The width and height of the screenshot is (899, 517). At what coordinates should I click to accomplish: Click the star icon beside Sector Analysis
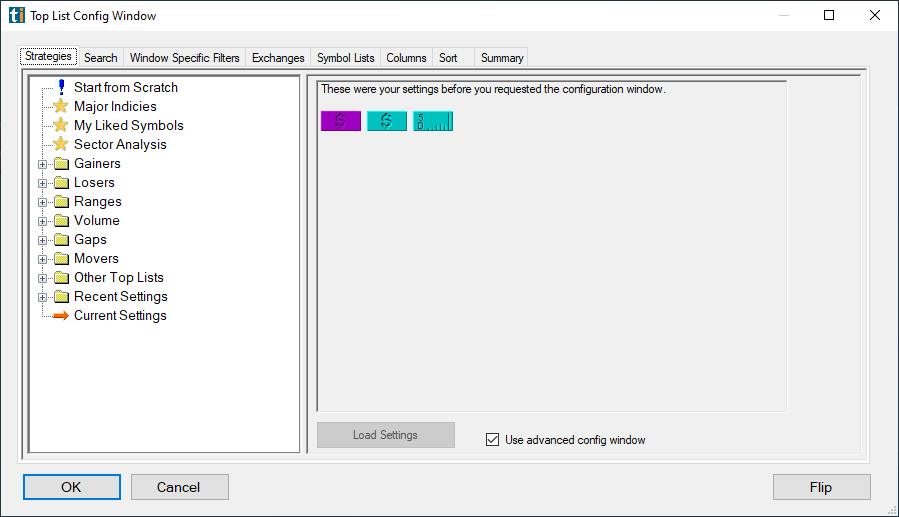61,144
